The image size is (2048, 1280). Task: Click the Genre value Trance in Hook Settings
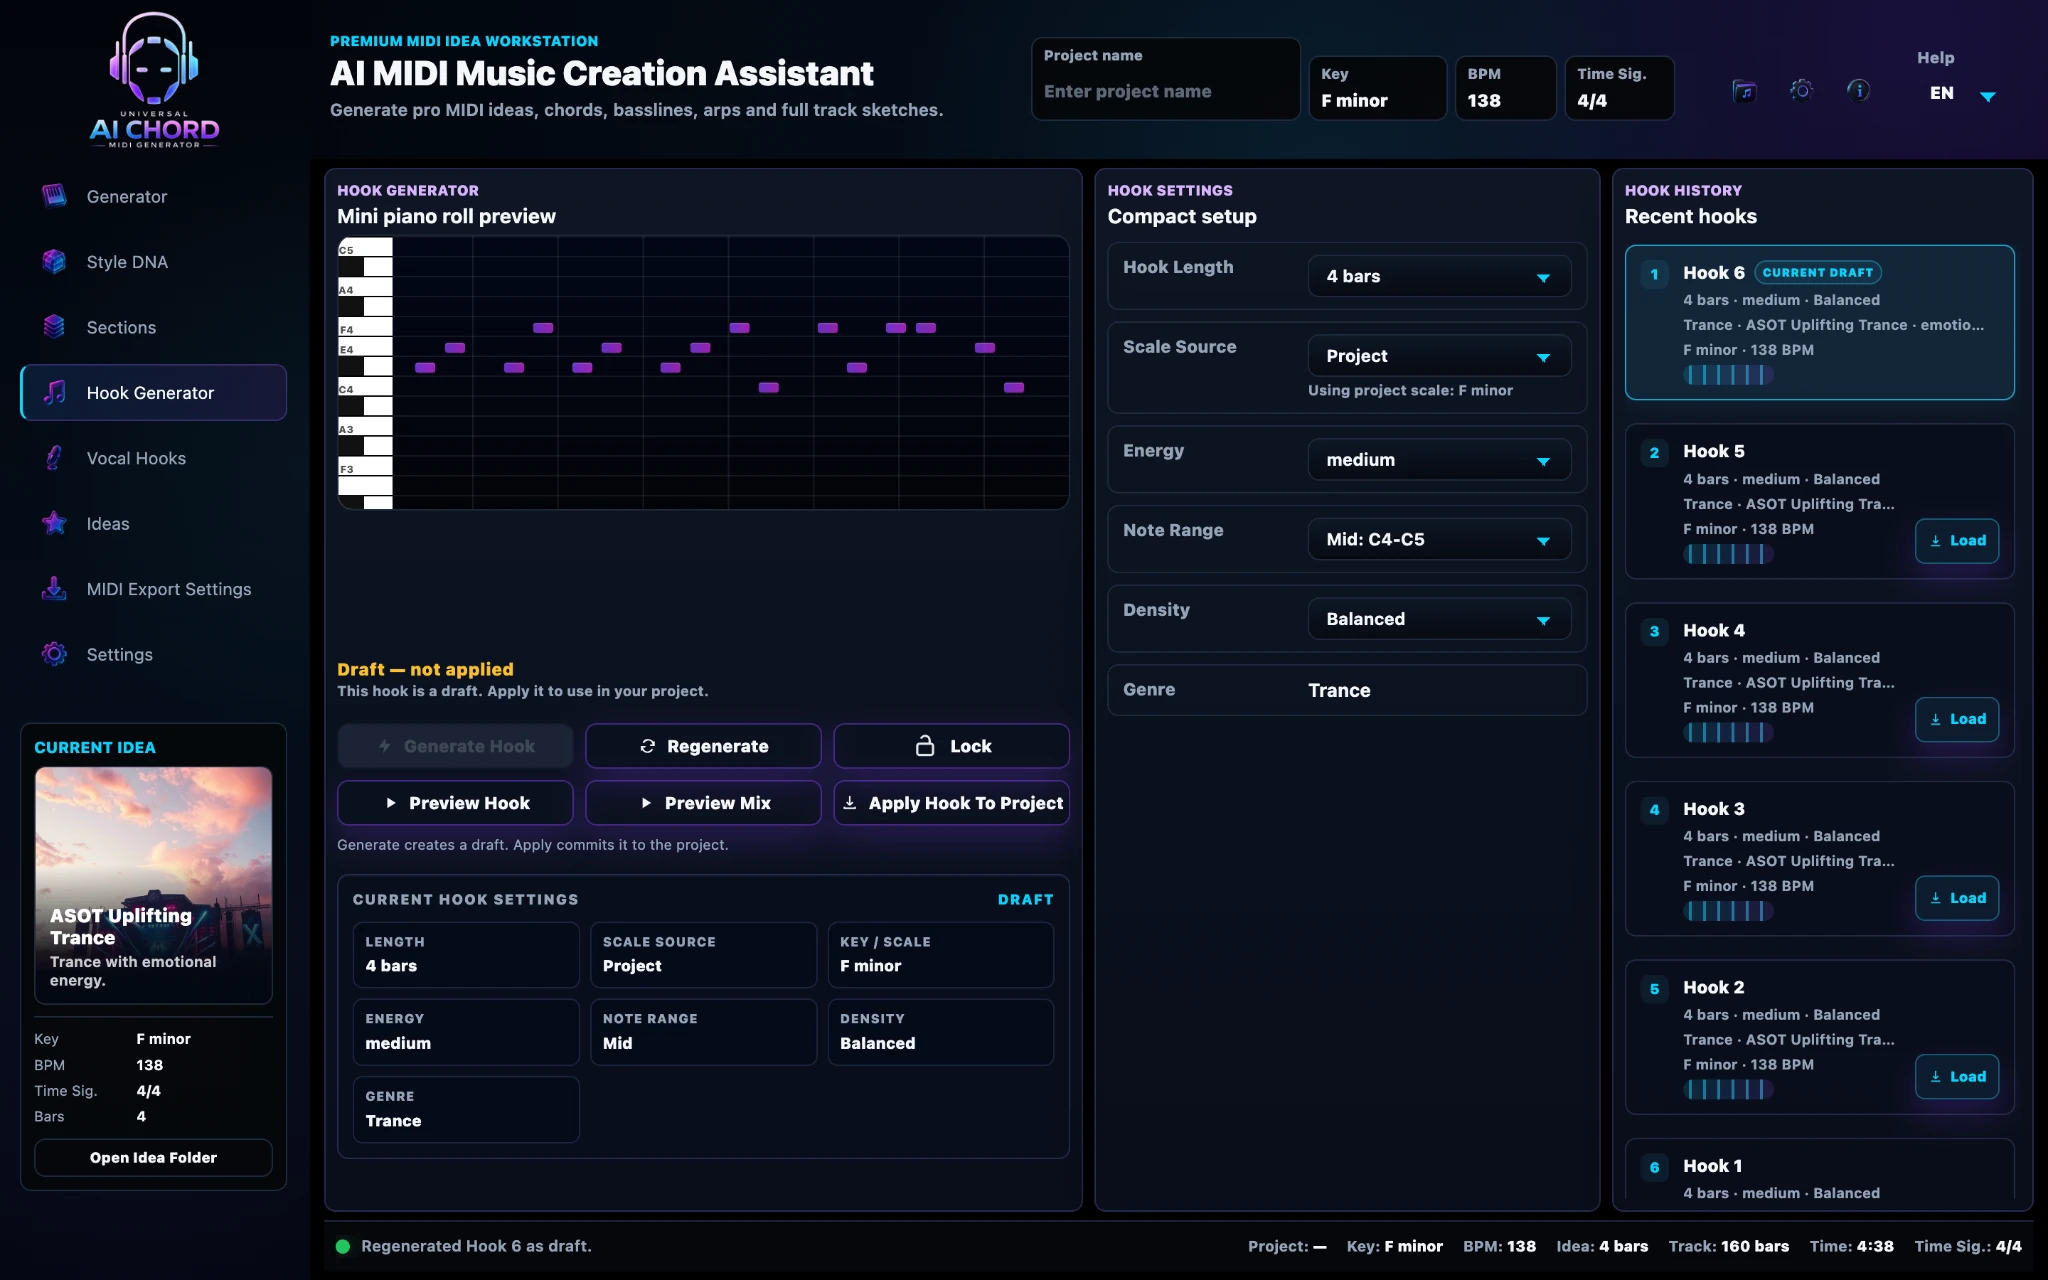tap(1339, 690)
